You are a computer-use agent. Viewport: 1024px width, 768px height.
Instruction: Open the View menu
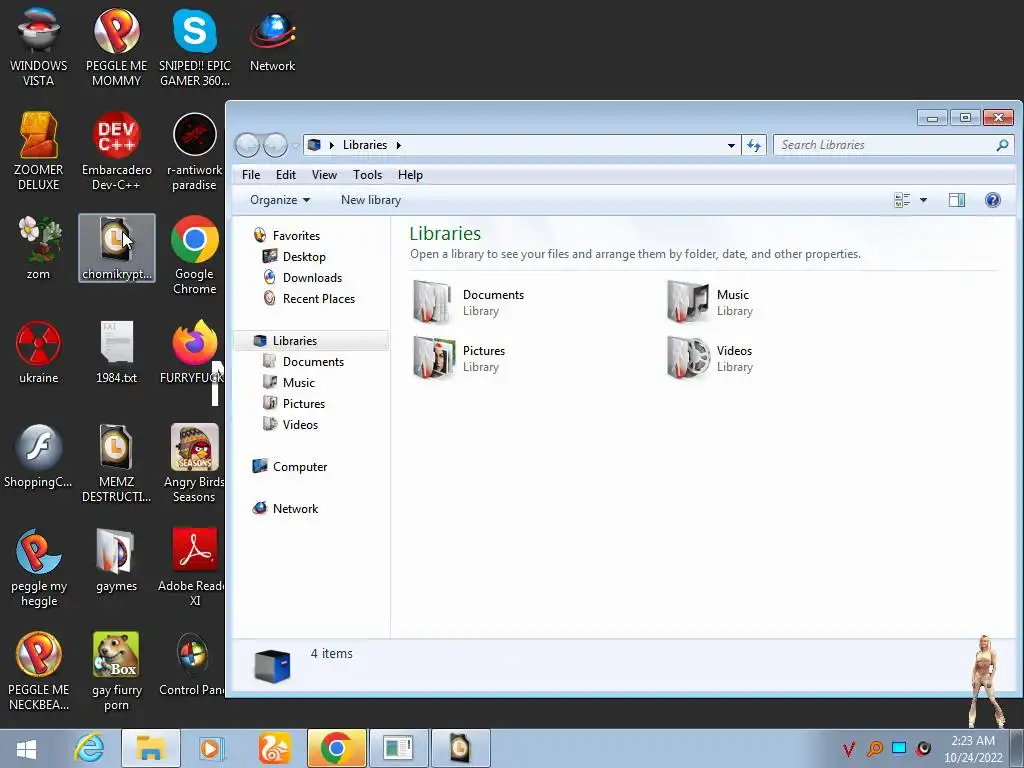coord(324,175)
